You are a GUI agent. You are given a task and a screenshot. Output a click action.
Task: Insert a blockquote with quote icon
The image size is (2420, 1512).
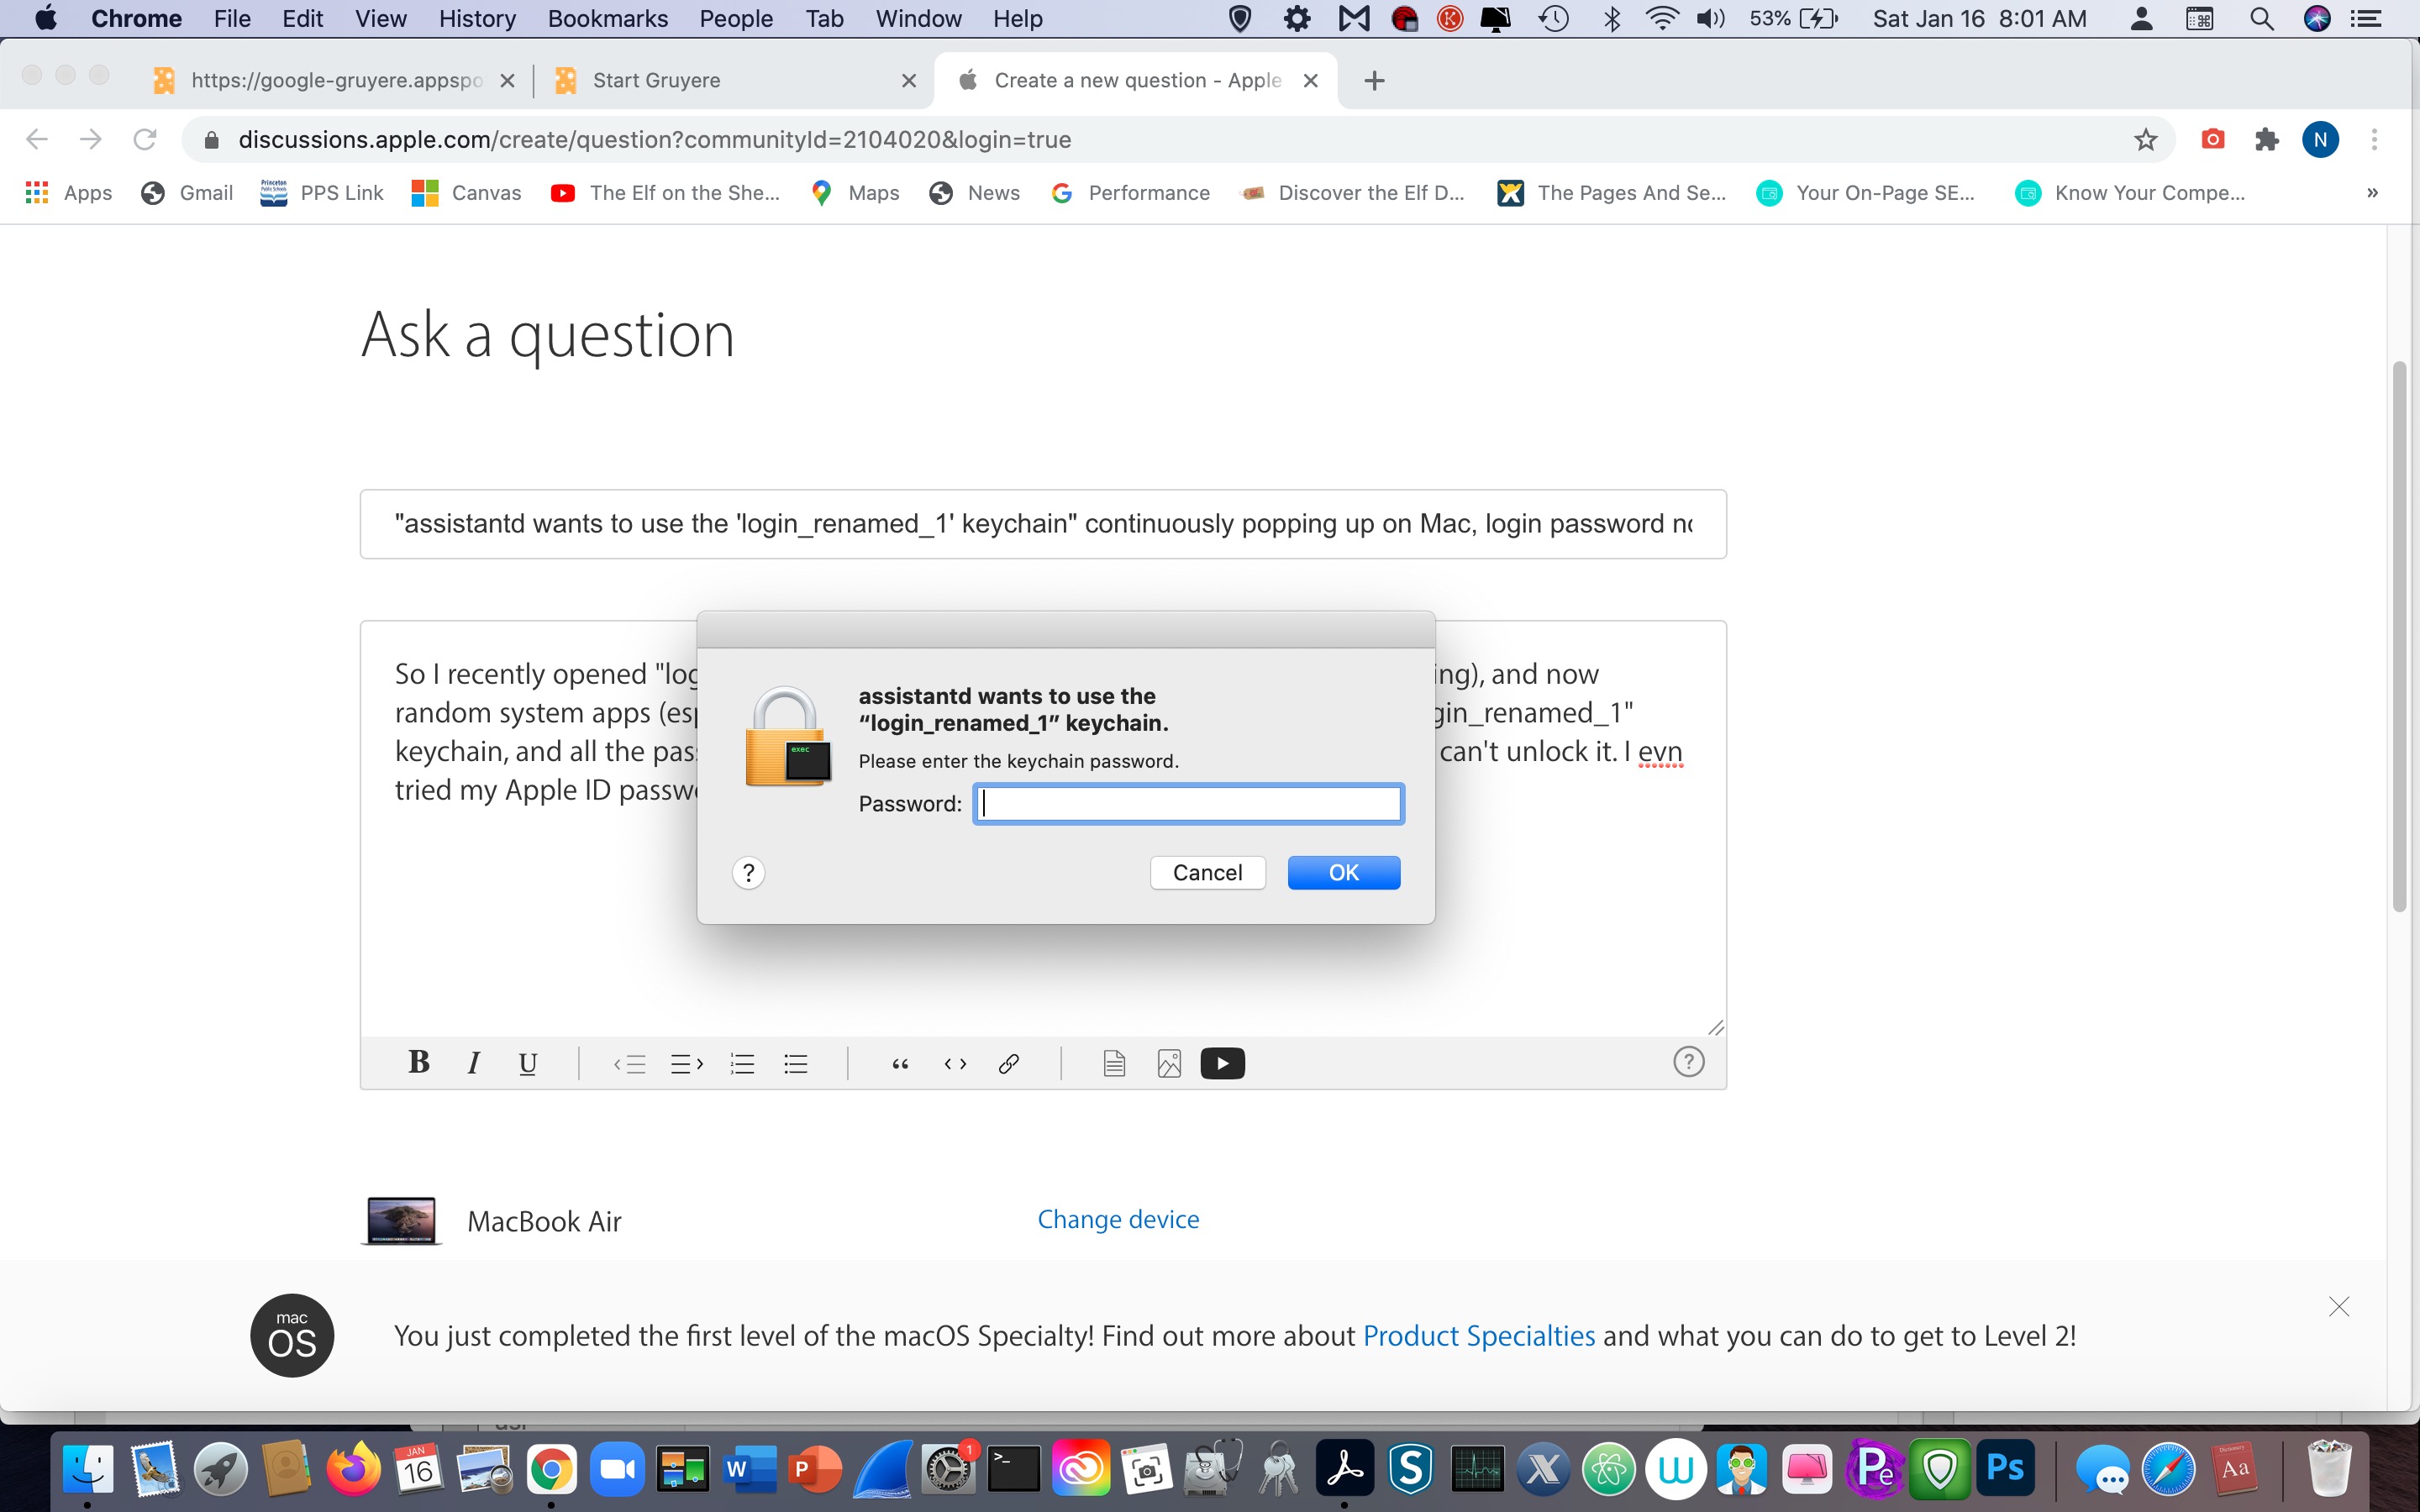coord(900,1063)
